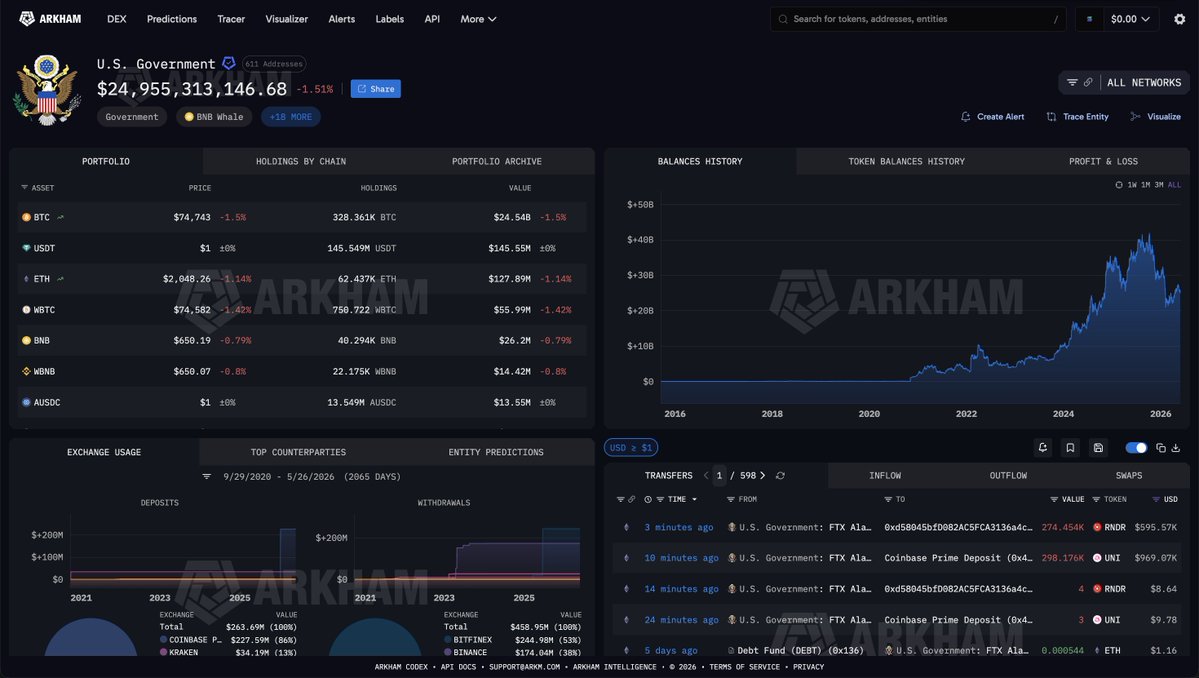Click the U.S. Government seal image
The width and height of the screenshot is (1199, 678).
point(47,90)
